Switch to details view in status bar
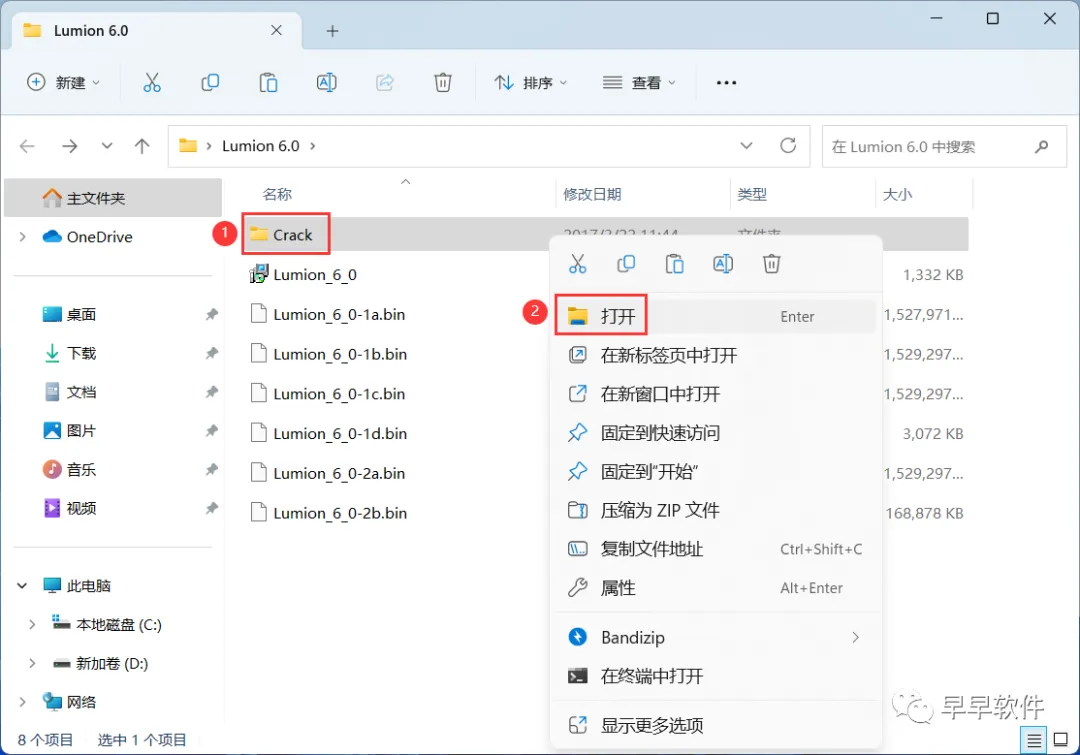1080x755 pixels. [1034, 741]
